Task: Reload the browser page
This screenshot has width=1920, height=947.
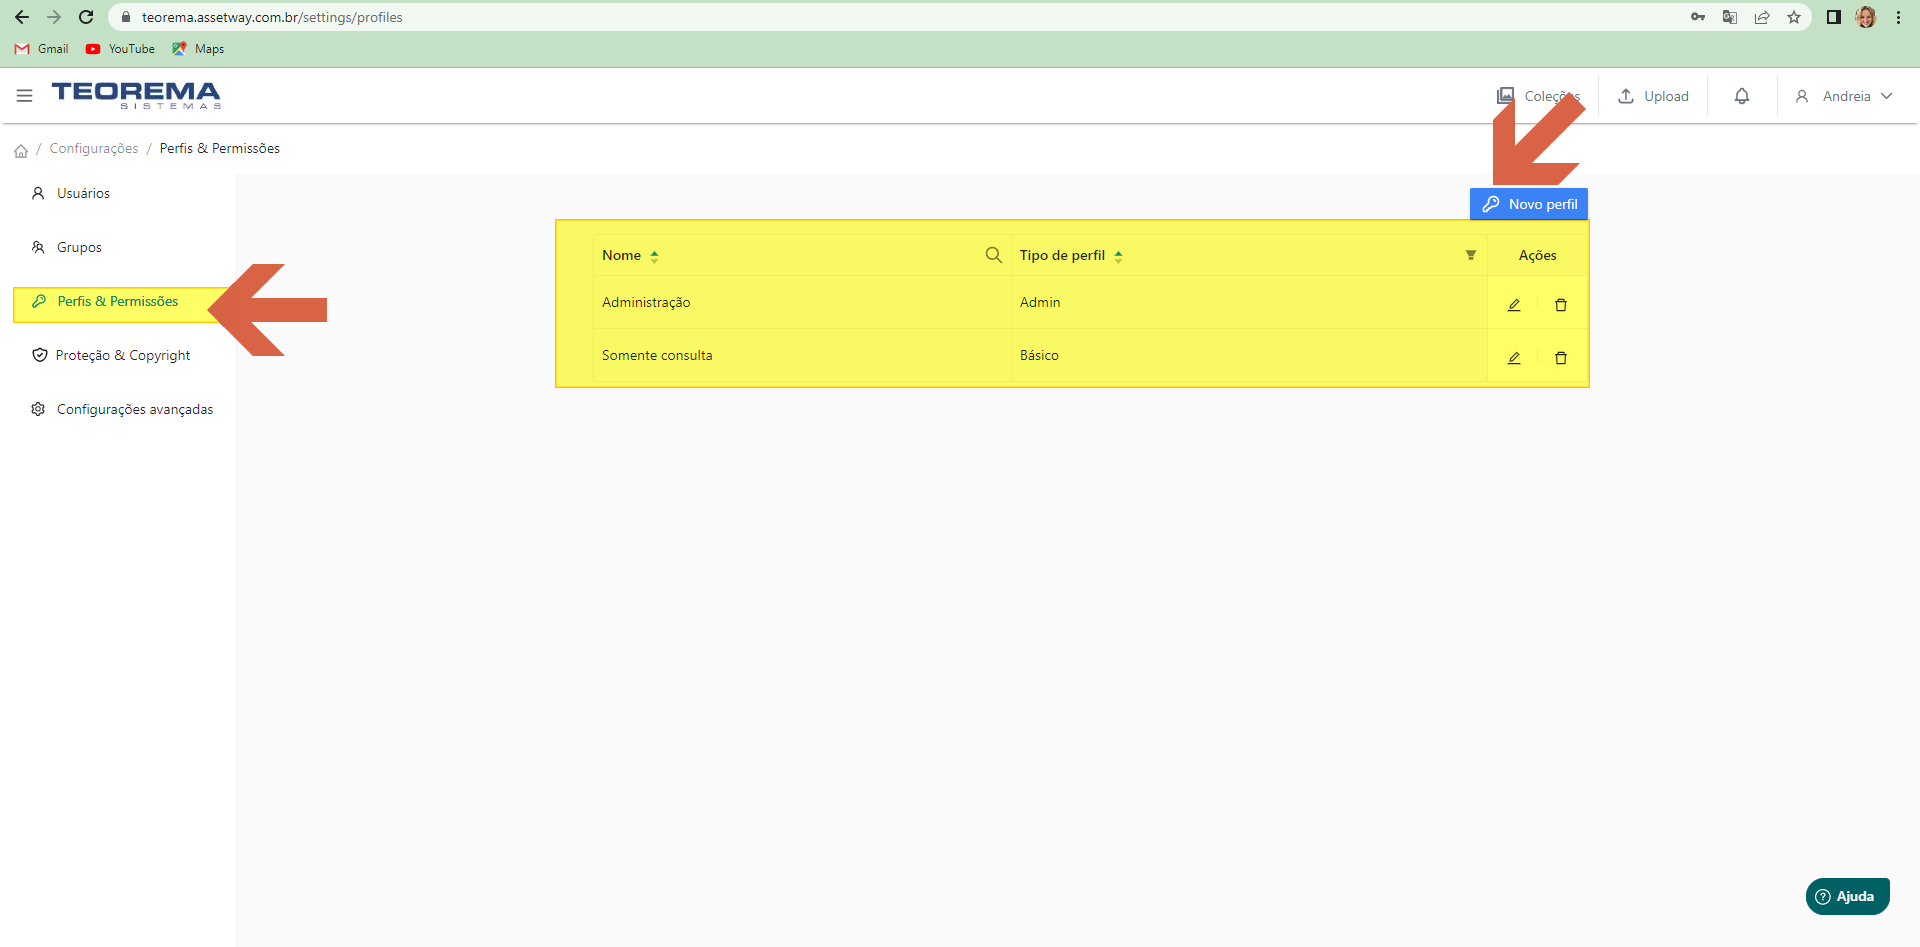Action: (86, 17)
